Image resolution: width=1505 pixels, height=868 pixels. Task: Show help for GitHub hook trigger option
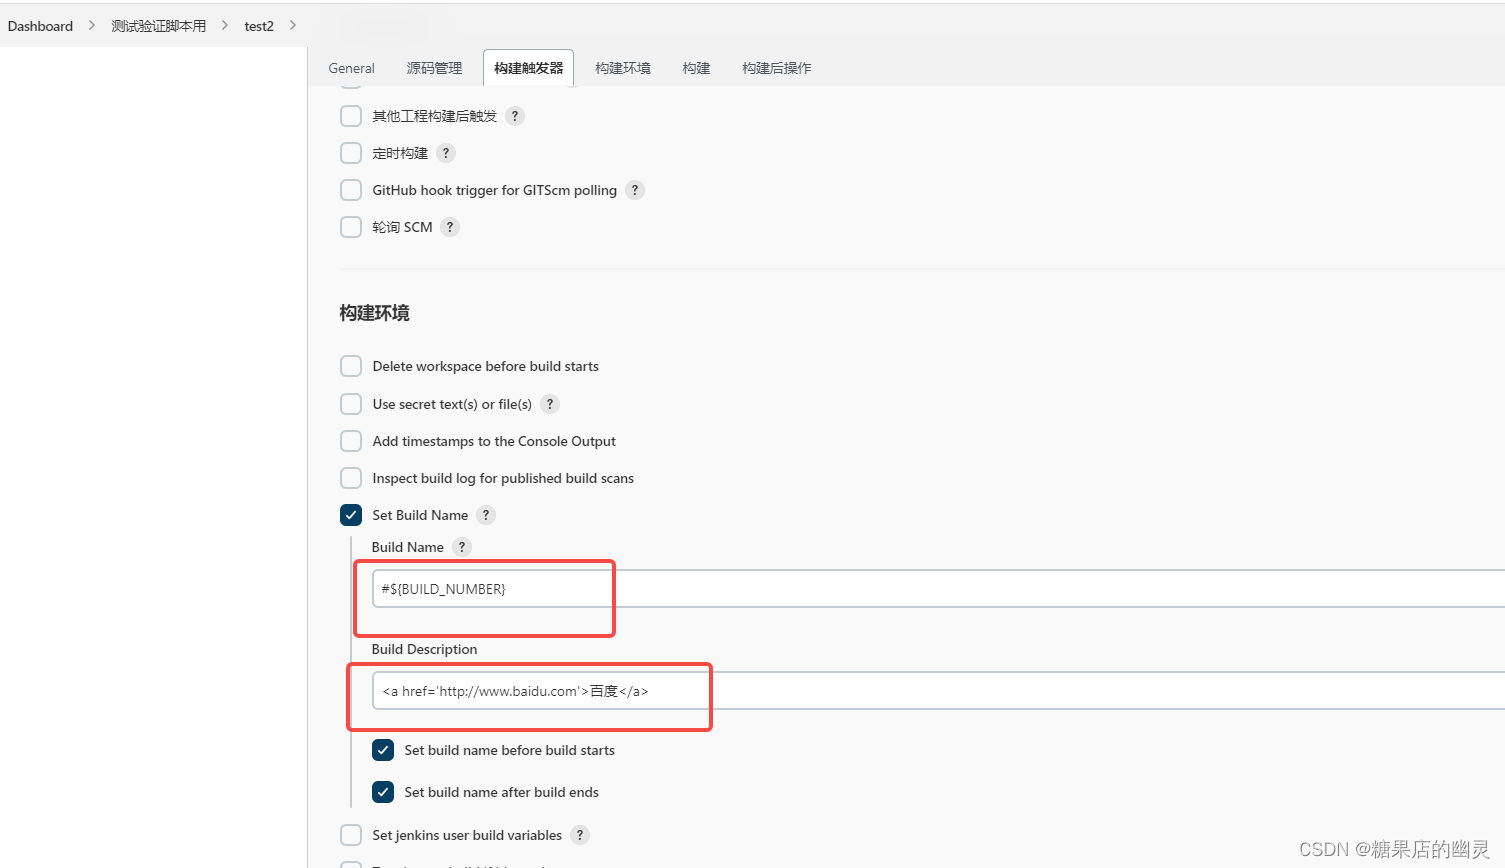point(635,190)
